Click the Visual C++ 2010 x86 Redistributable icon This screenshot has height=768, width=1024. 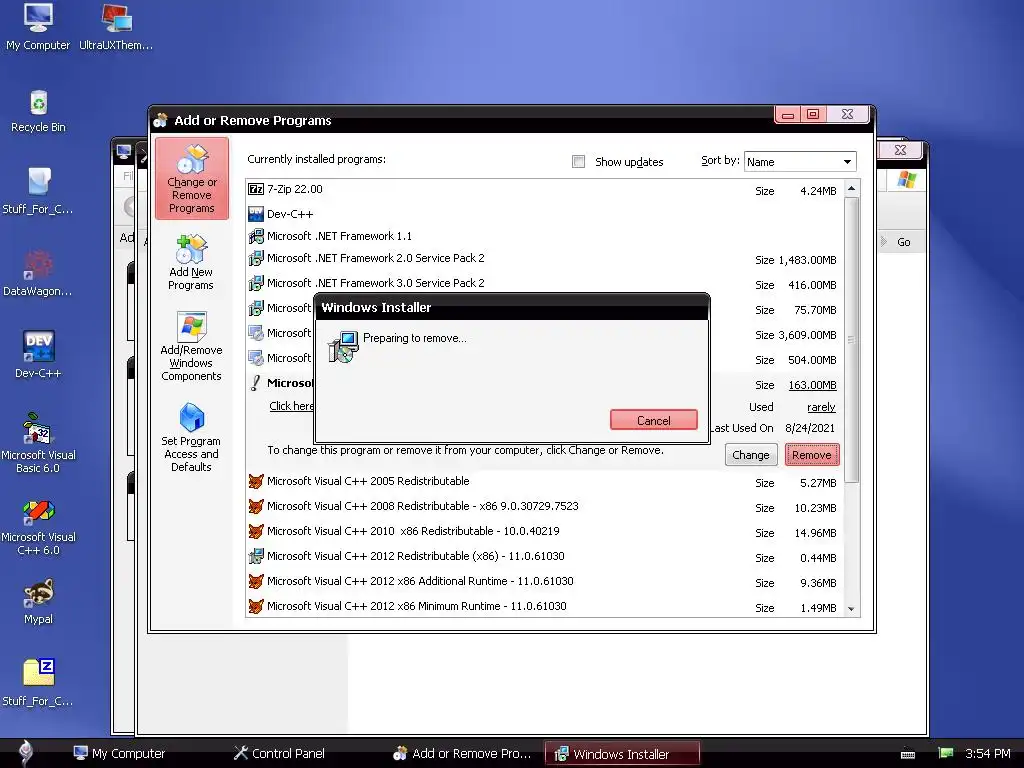(x=256, y=531)
